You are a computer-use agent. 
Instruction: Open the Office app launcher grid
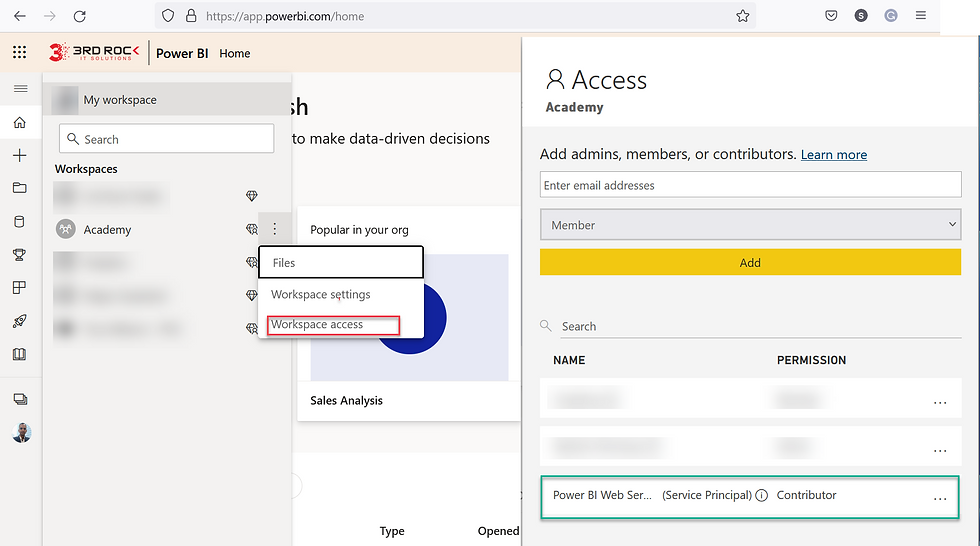[x=19, y=52]
